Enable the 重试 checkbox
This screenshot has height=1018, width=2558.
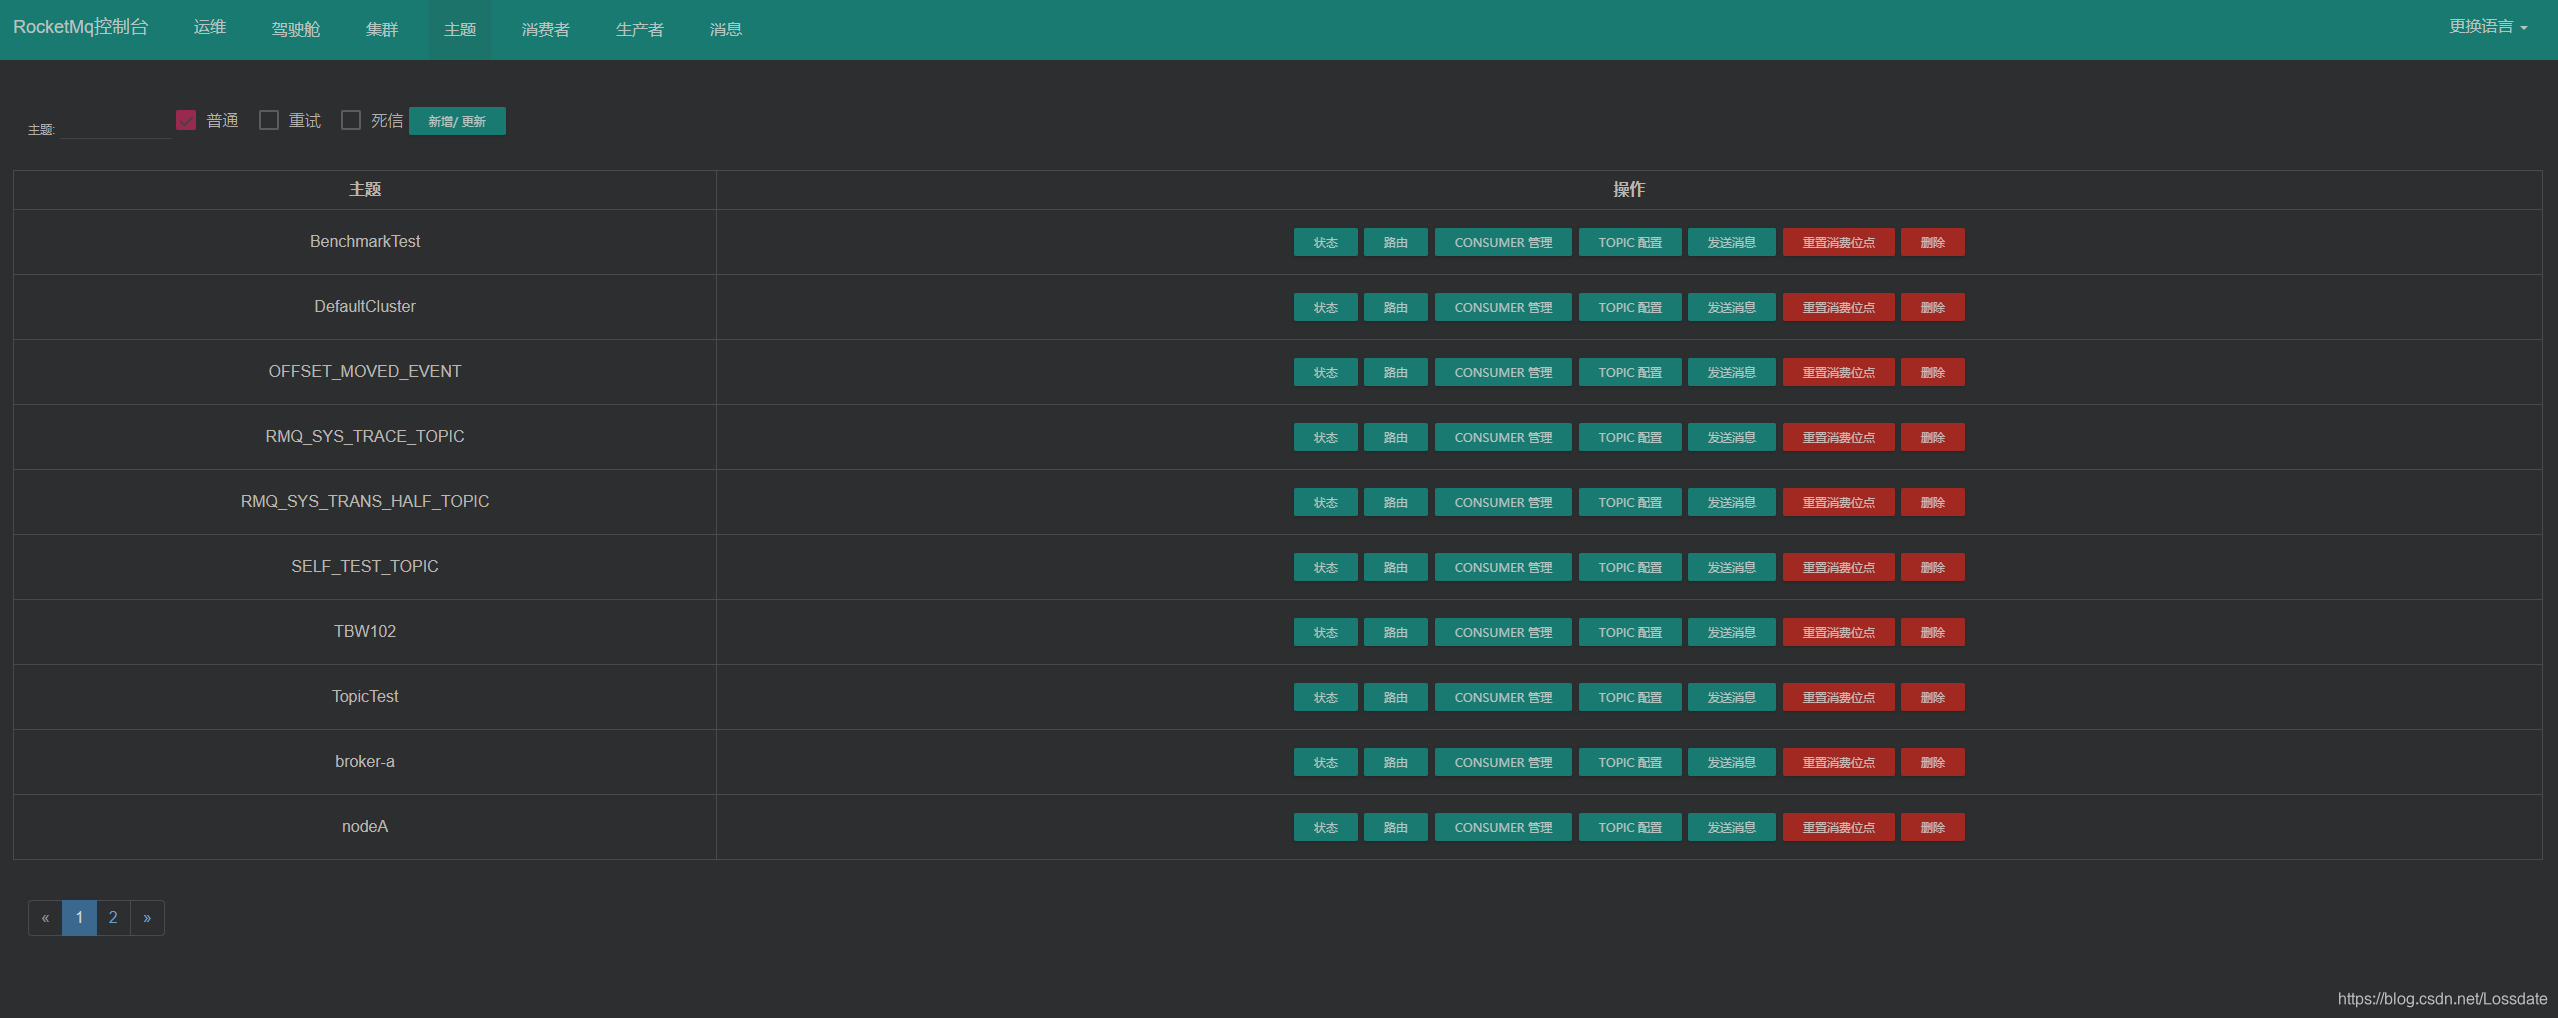tap(269, 120)
